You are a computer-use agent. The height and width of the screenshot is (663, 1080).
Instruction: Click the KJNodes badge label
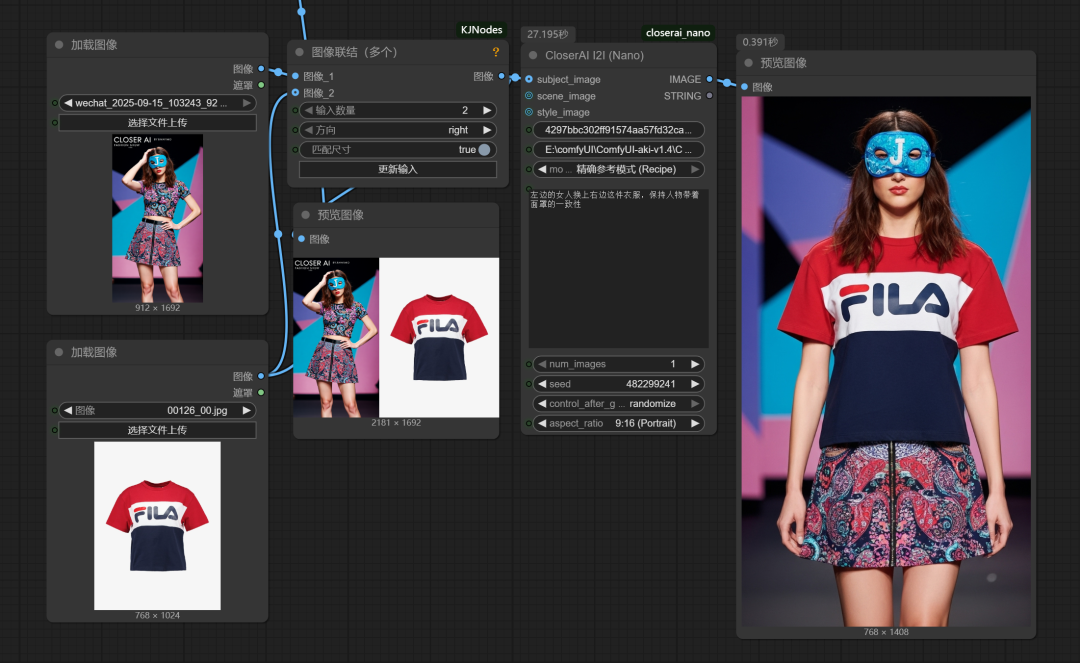(x=481, y=30)
